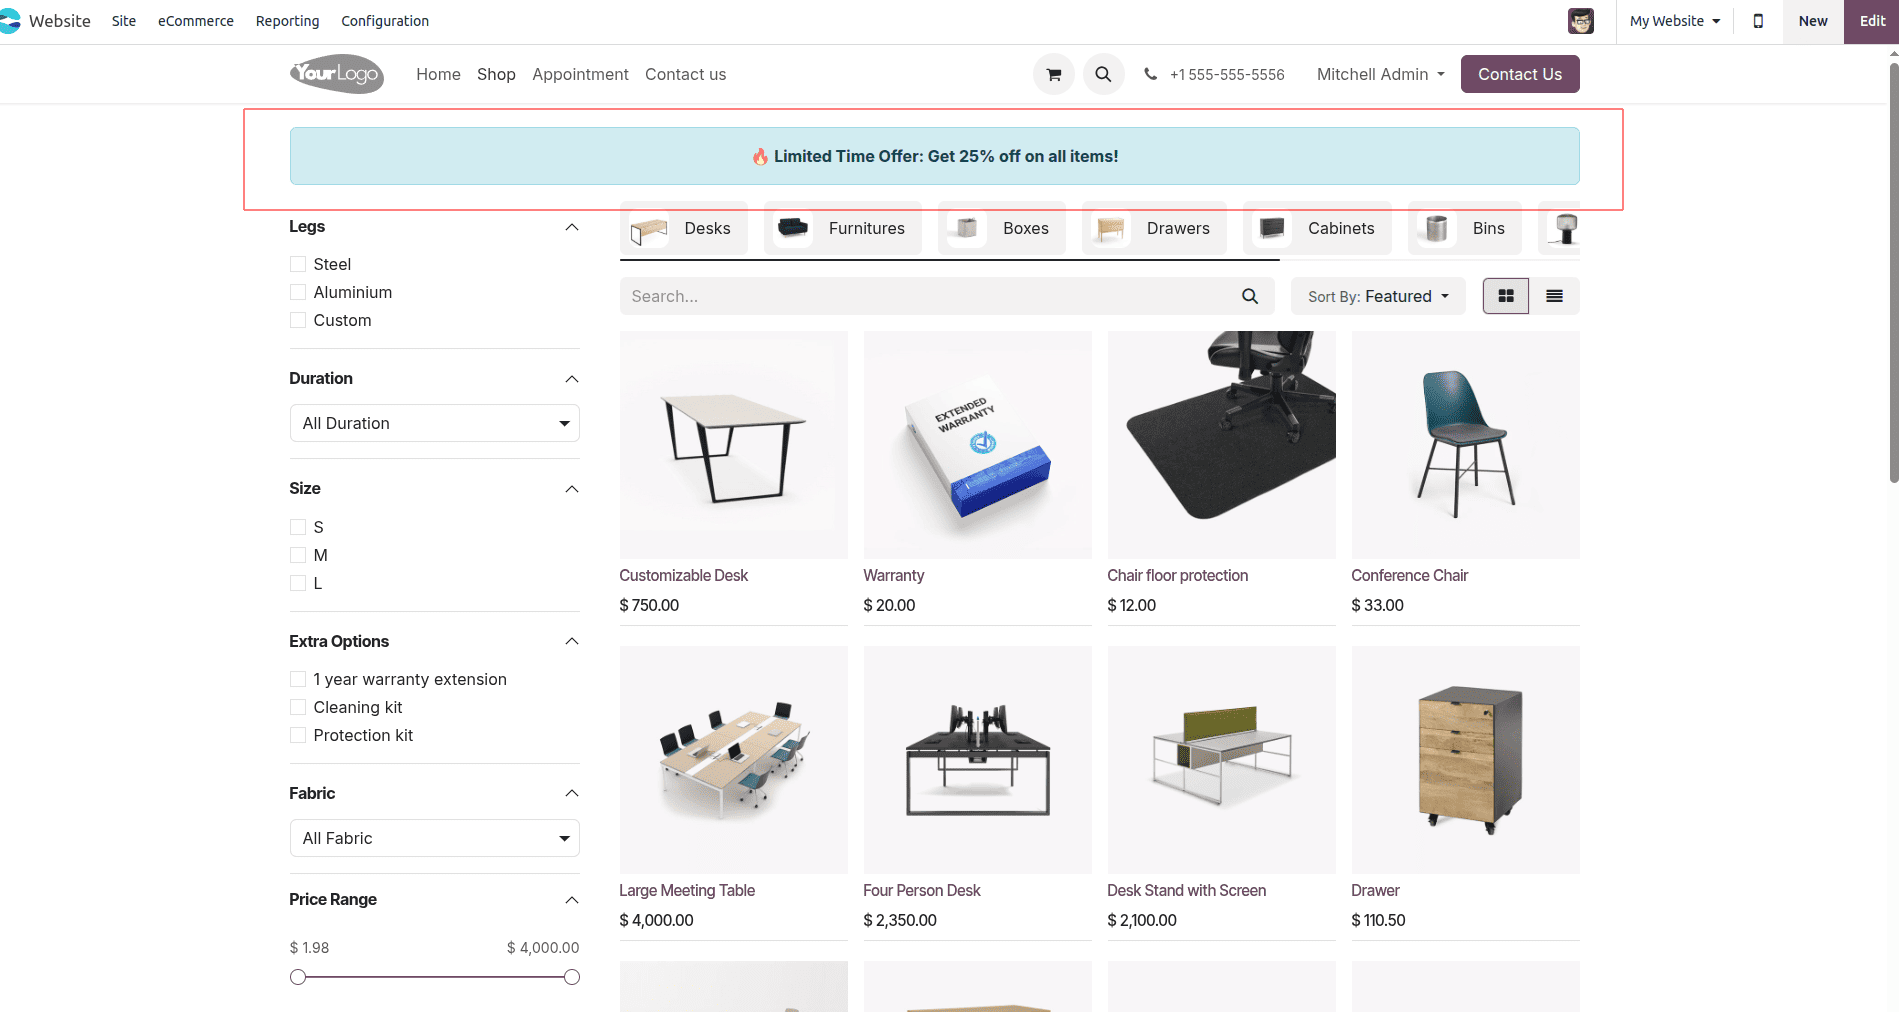The height and width of the screenshot is (1012, 1899).
Task: Collapse the Extra Options section
Action: click(x=572, y=641)
